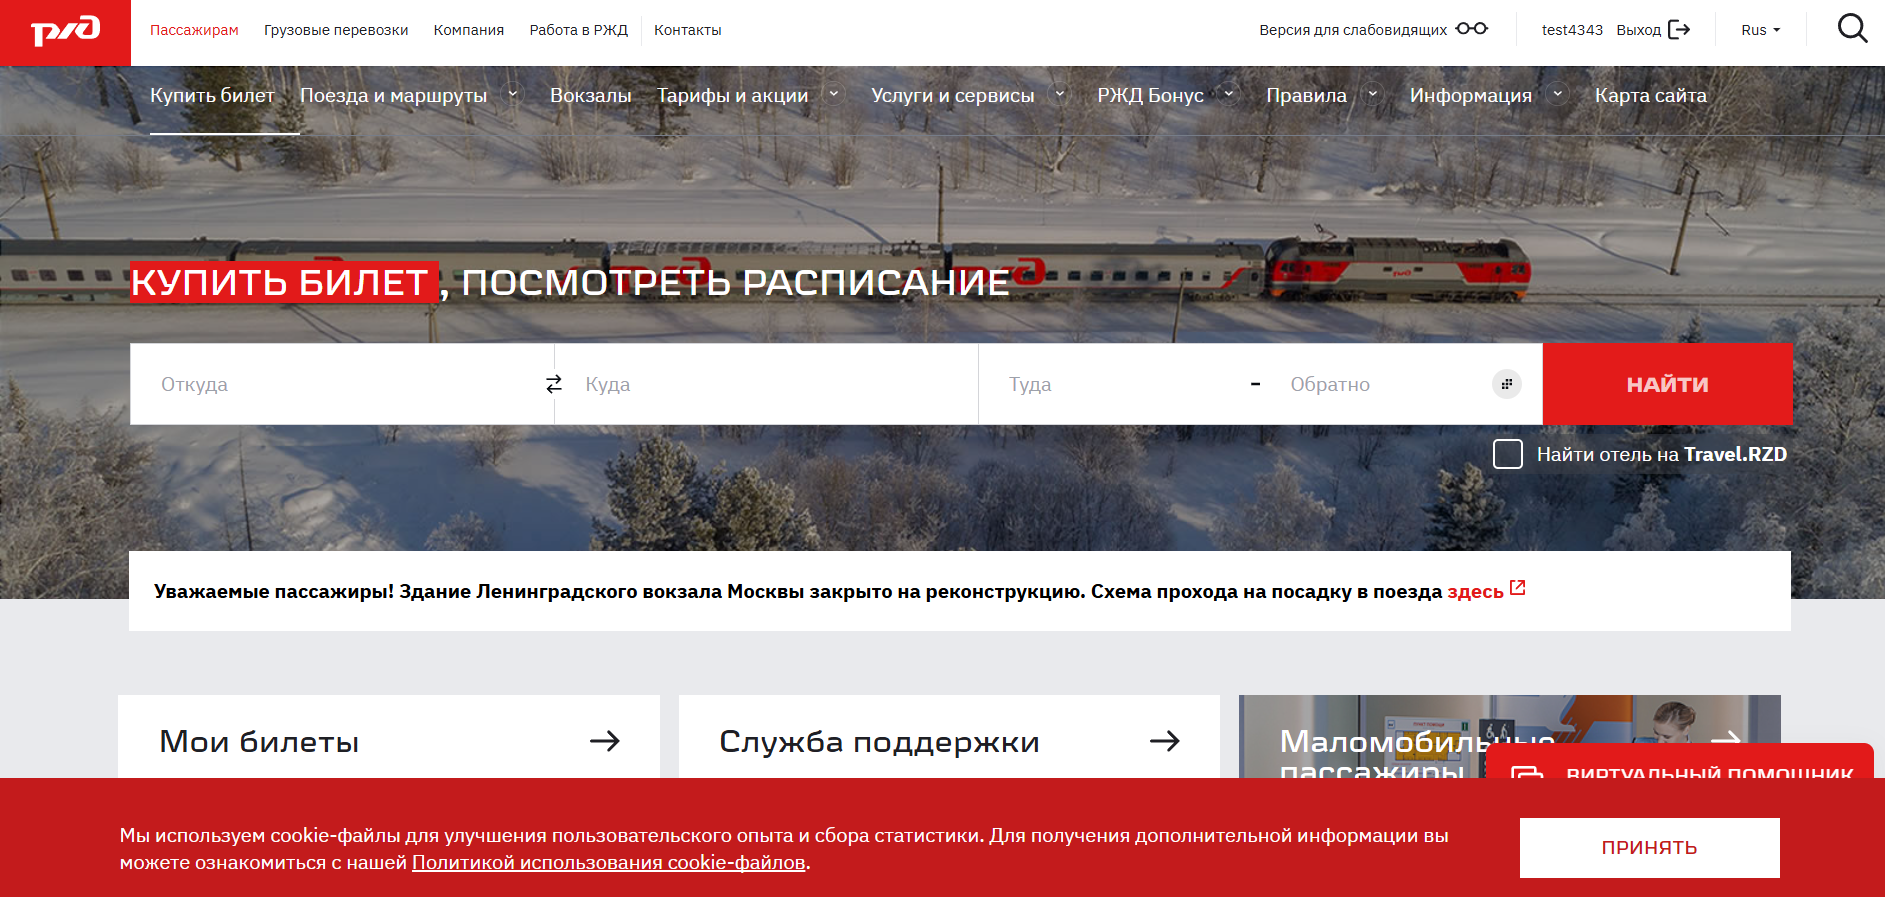Accept cookies with ПРИНЯТЬ button
The height and width of the screenshot is (897, 1885).
(1650, 848)
